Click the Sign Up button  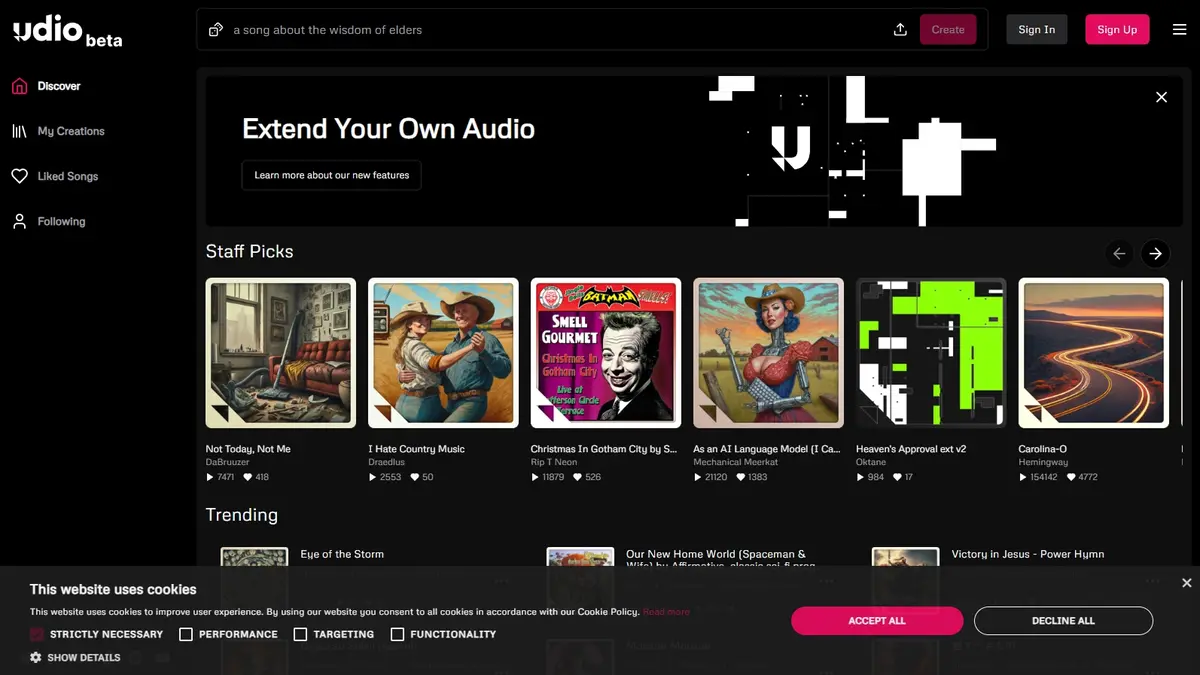[x=1117, y=30]
